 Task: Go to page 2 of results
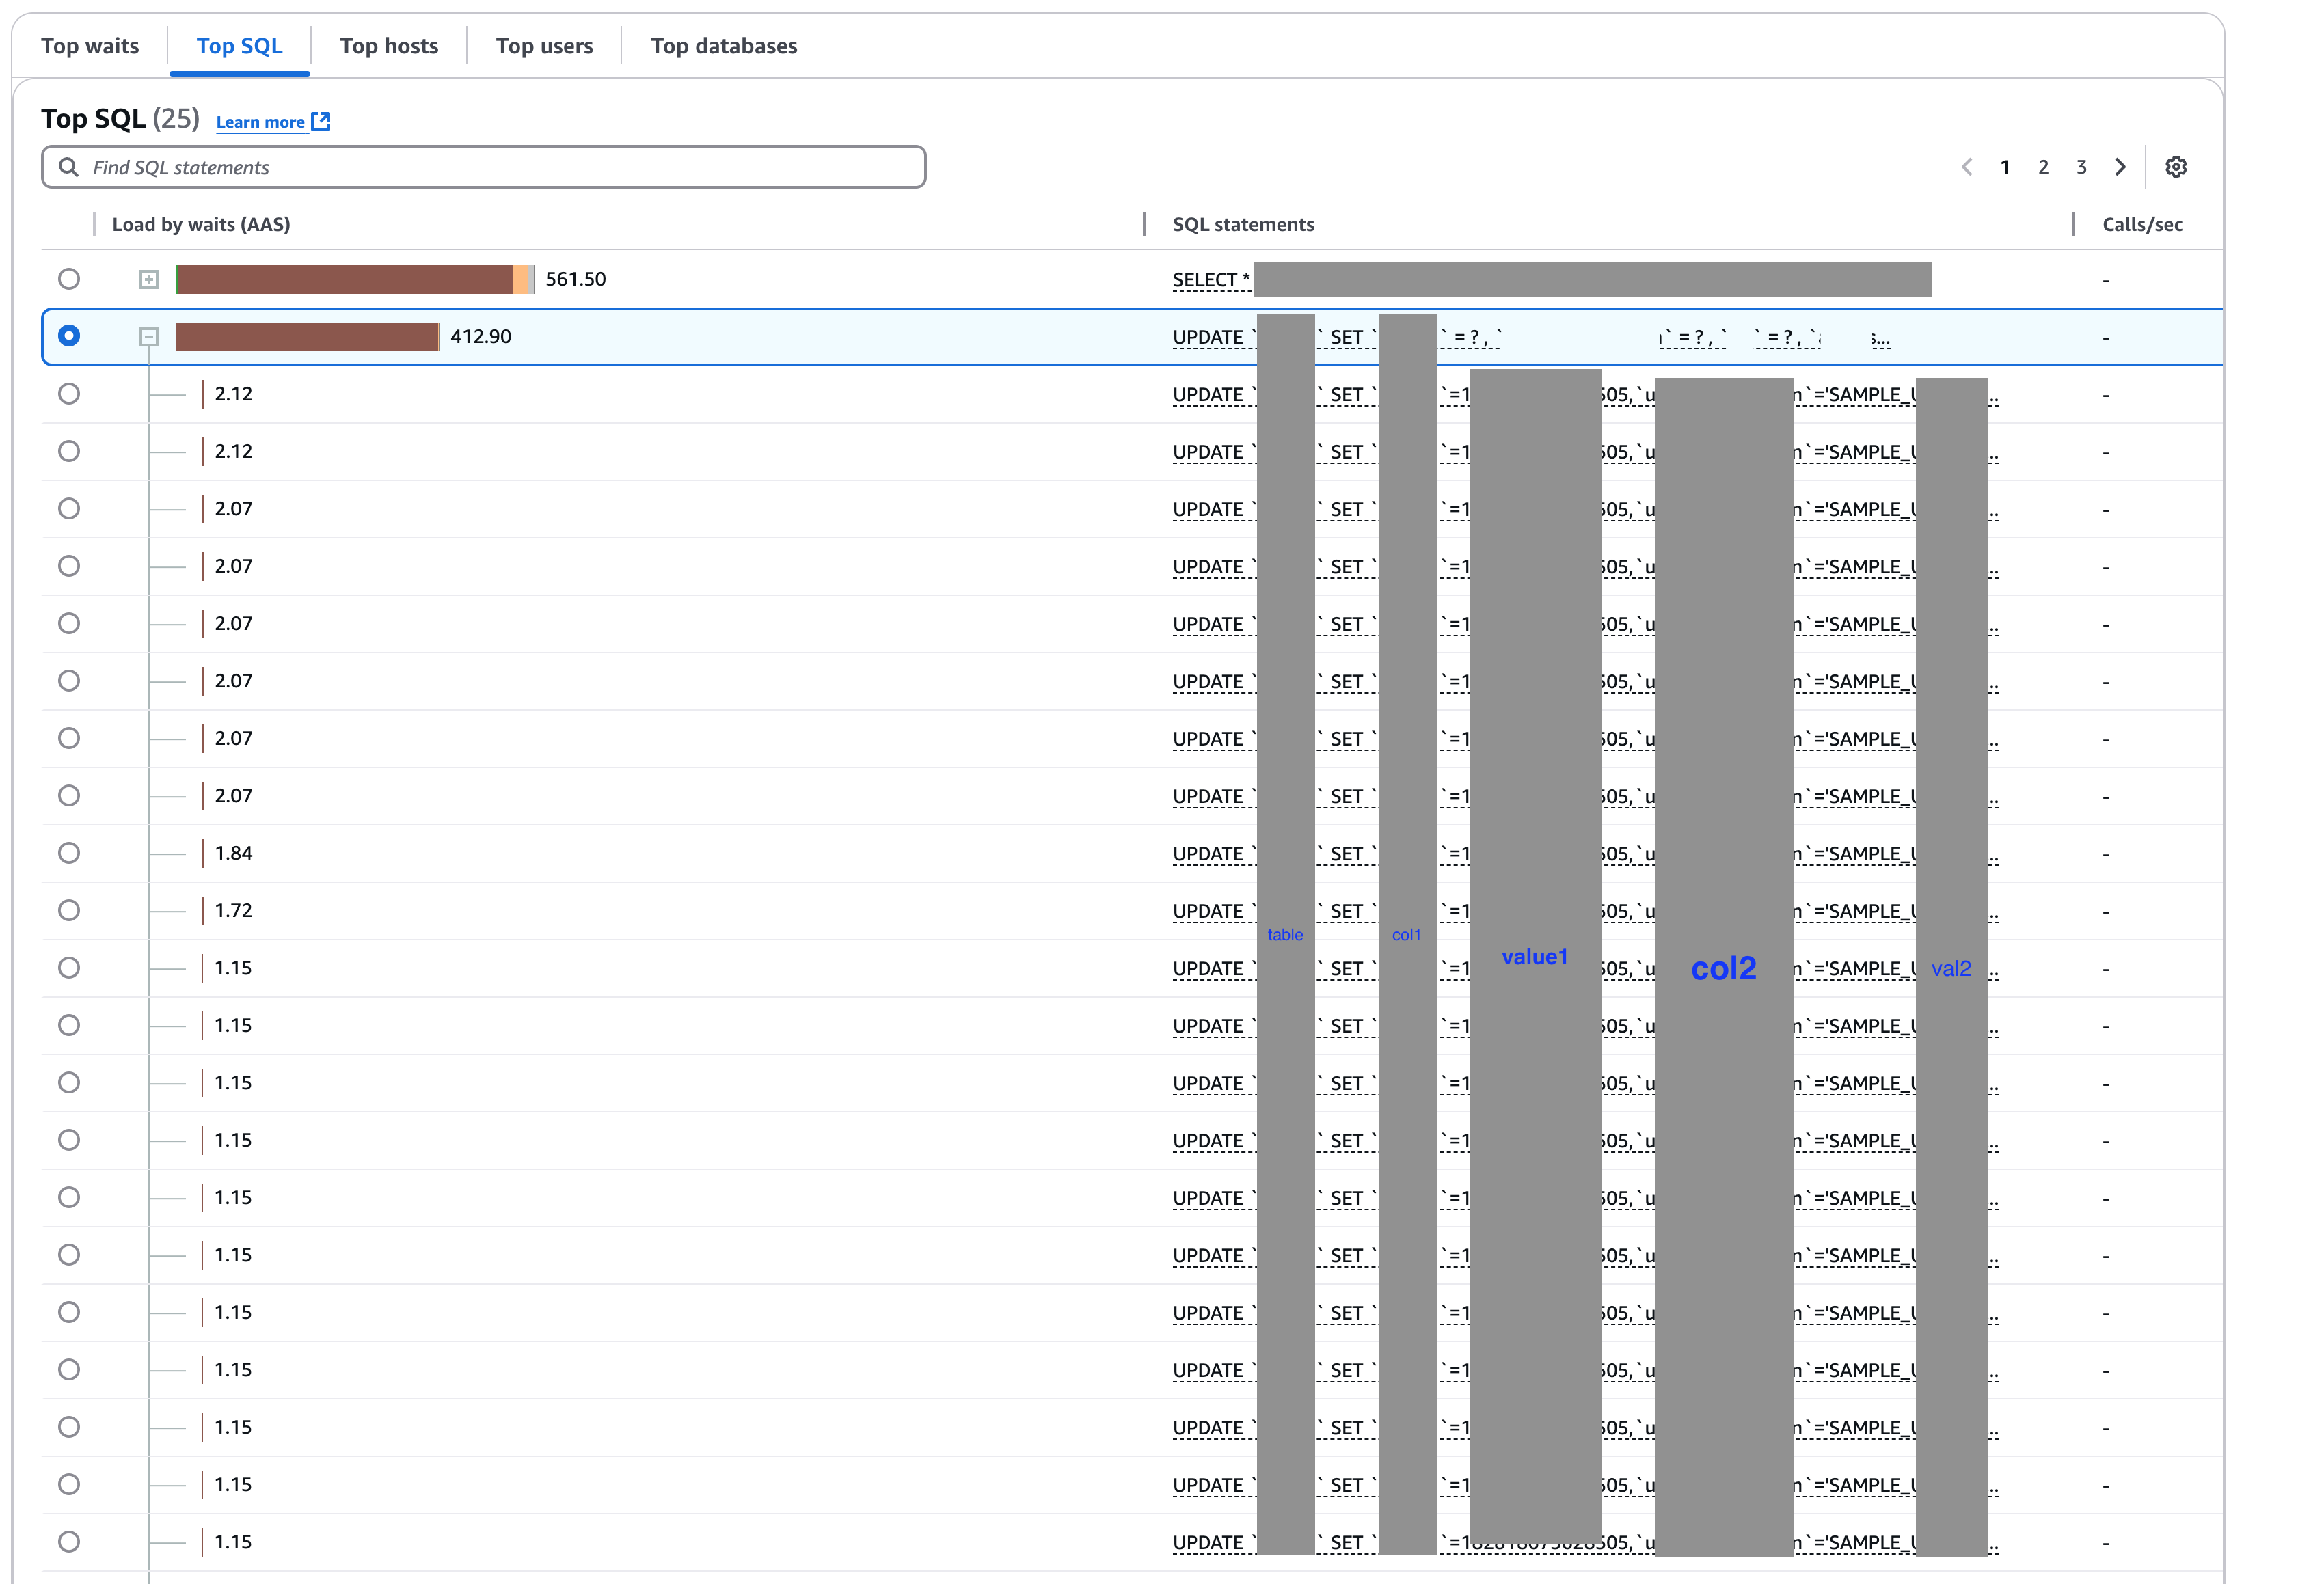[x=2043, y=167]
